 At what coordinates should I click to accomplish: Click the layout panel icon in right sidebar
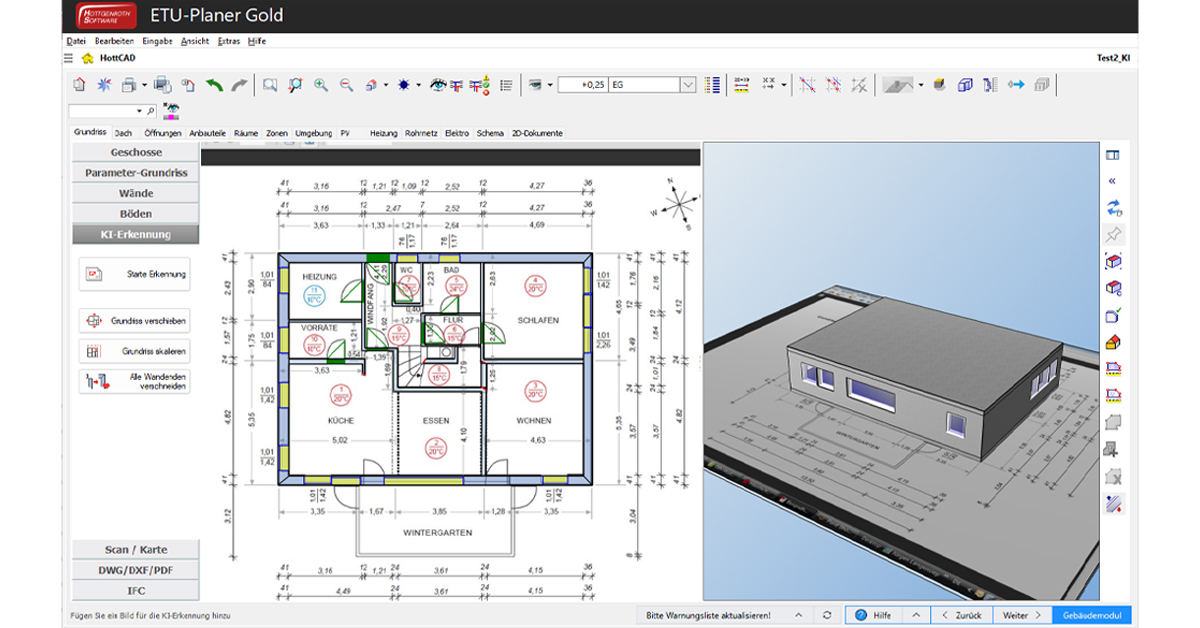1113,155
